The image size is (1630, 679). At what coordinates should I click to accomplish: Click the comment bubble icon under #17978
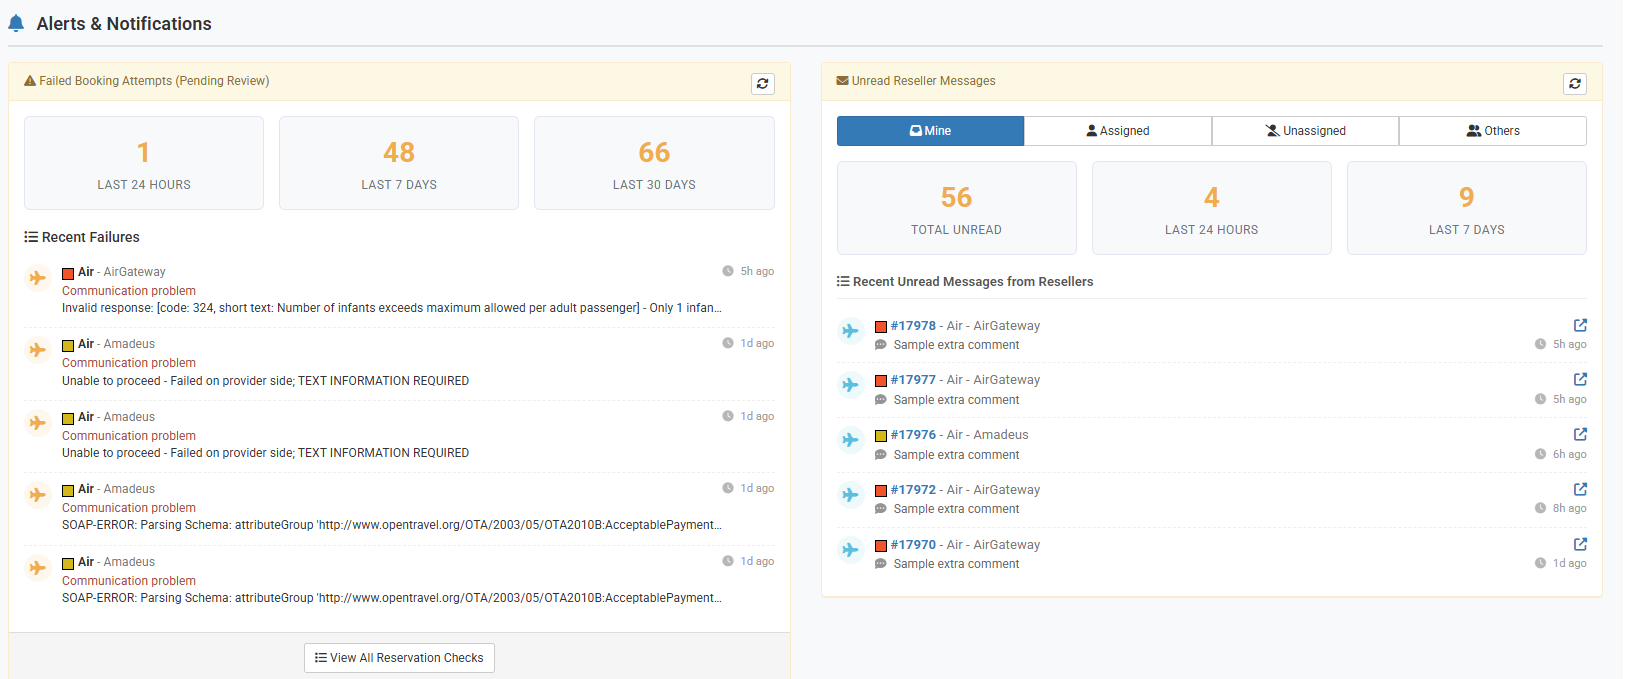(x=881, y=345)
